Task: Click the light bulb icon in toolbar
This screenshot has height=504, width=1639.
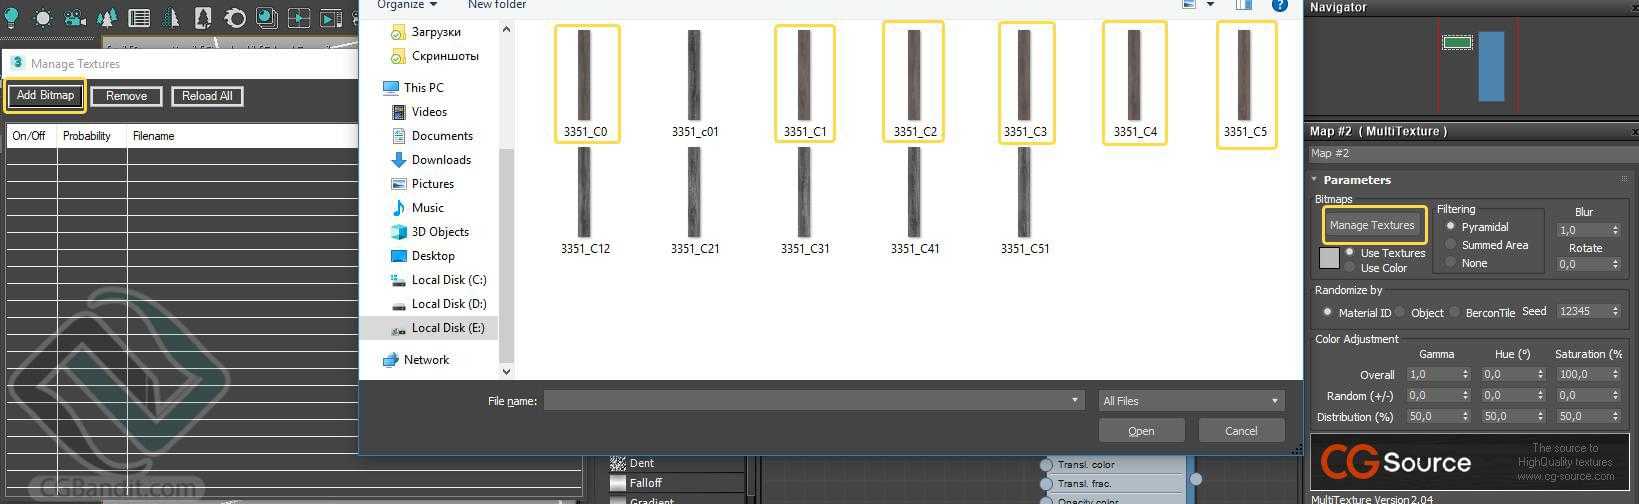Action: (x=12, y=17)
